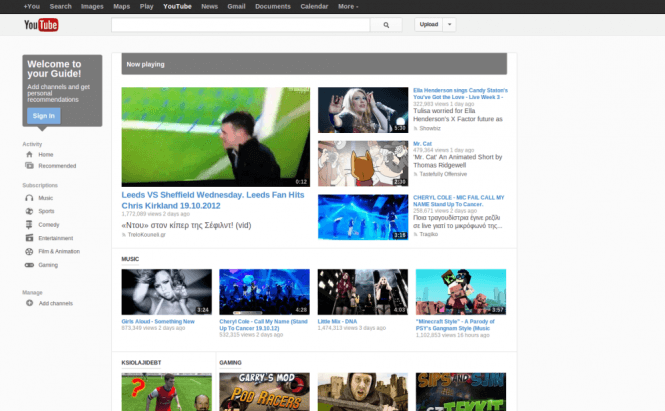The image size is (665, 411).
Task: Click the MUSIC section heading
Action: coord(130,259)
